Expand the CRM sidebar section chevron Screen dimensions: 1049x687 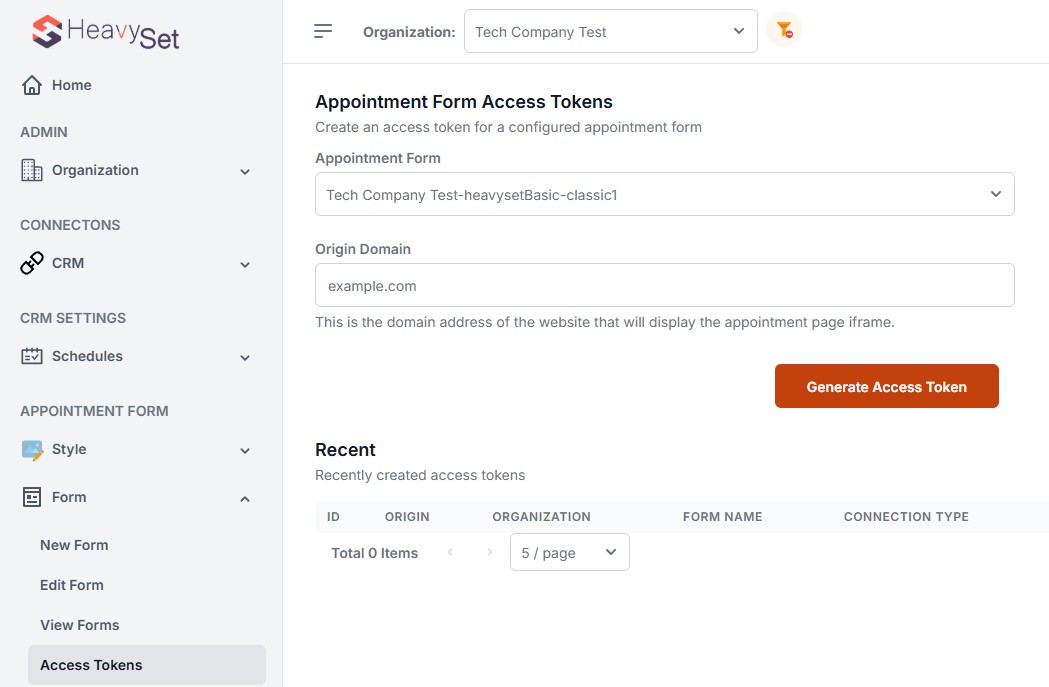coord(245,265)
